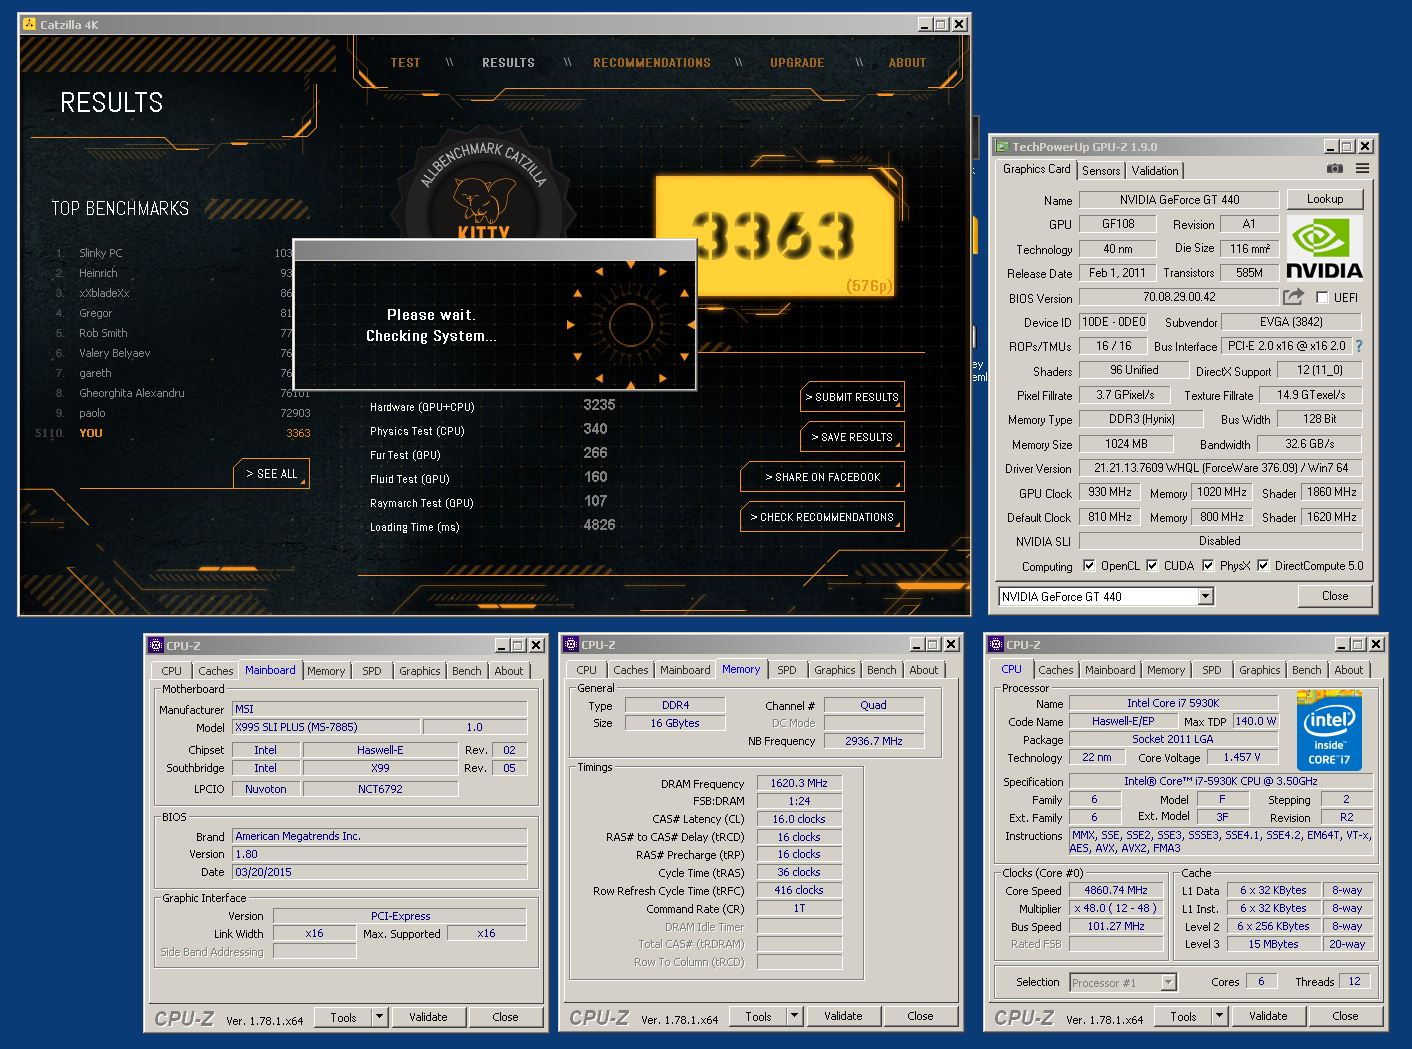Click the GPU-Z title bar app icon

(x=1002, y=146)
